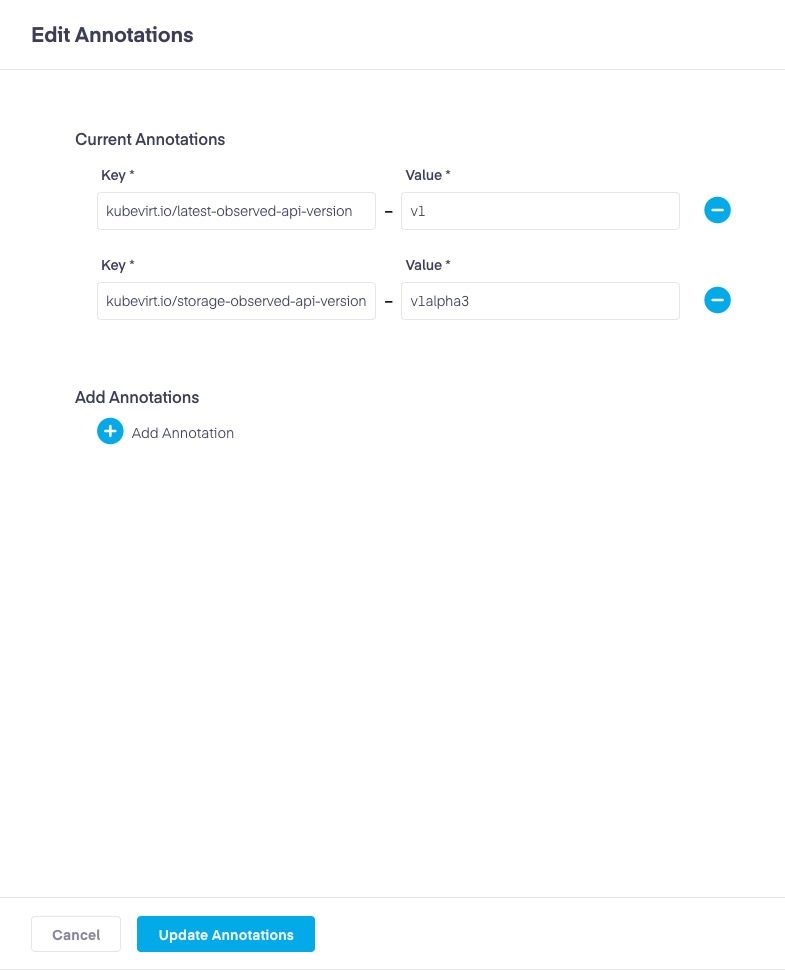
Task: Click the Current Annotations section heading
Action: tap(150, 140)
